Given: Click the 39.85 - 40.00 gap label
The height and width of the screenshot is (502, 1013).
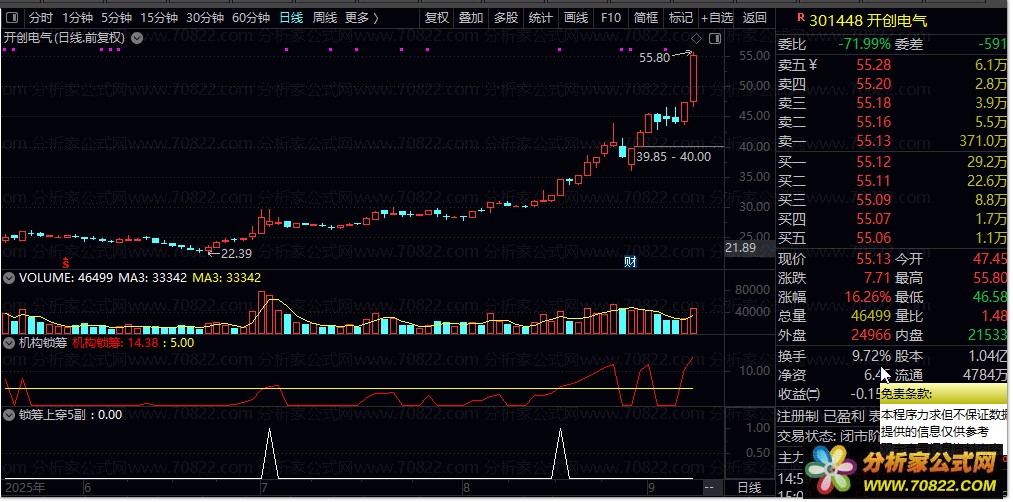Looking at the screenshot, I should [x=673, y=156].
